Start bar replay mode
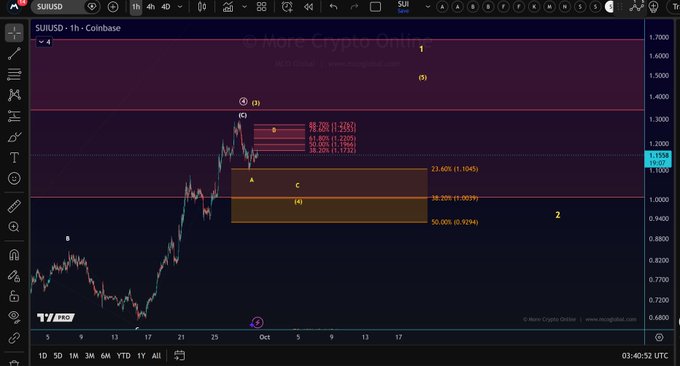The width and height of the screenshot is (680, 366). [308, 7]
